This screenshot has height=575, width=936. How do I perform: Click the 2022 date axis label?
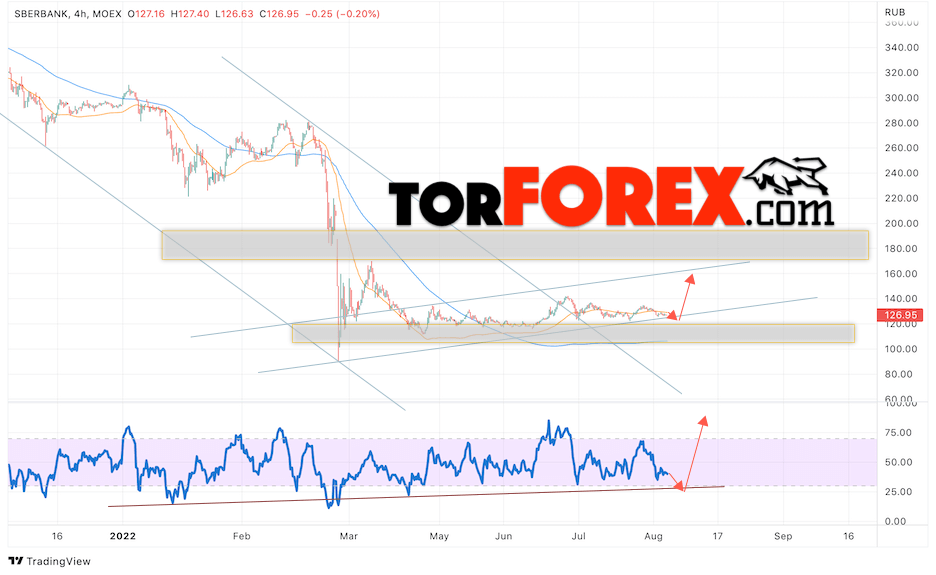pyautogui.click(x=122, y=536)
